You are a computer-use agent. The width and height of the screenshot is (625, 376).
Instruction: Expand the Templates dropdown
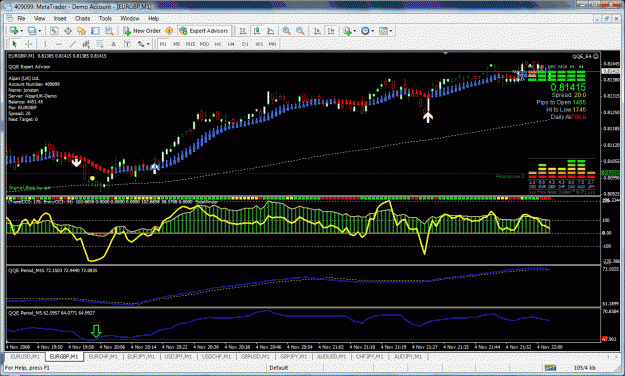point(391,31)
